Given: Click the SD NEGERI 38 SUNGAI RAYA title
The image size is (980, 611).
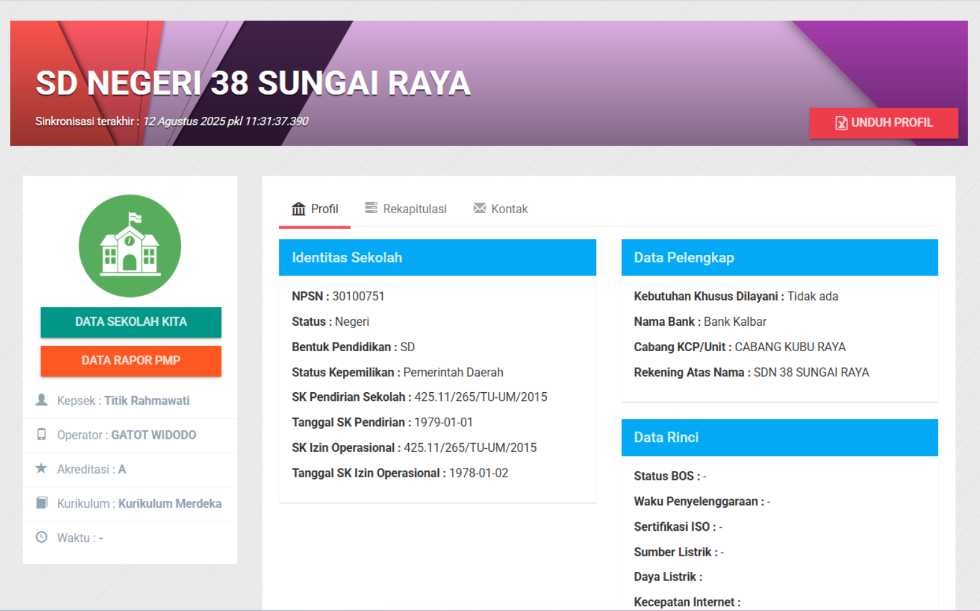Looking at the screenshot, I should [x=253, y=83].
